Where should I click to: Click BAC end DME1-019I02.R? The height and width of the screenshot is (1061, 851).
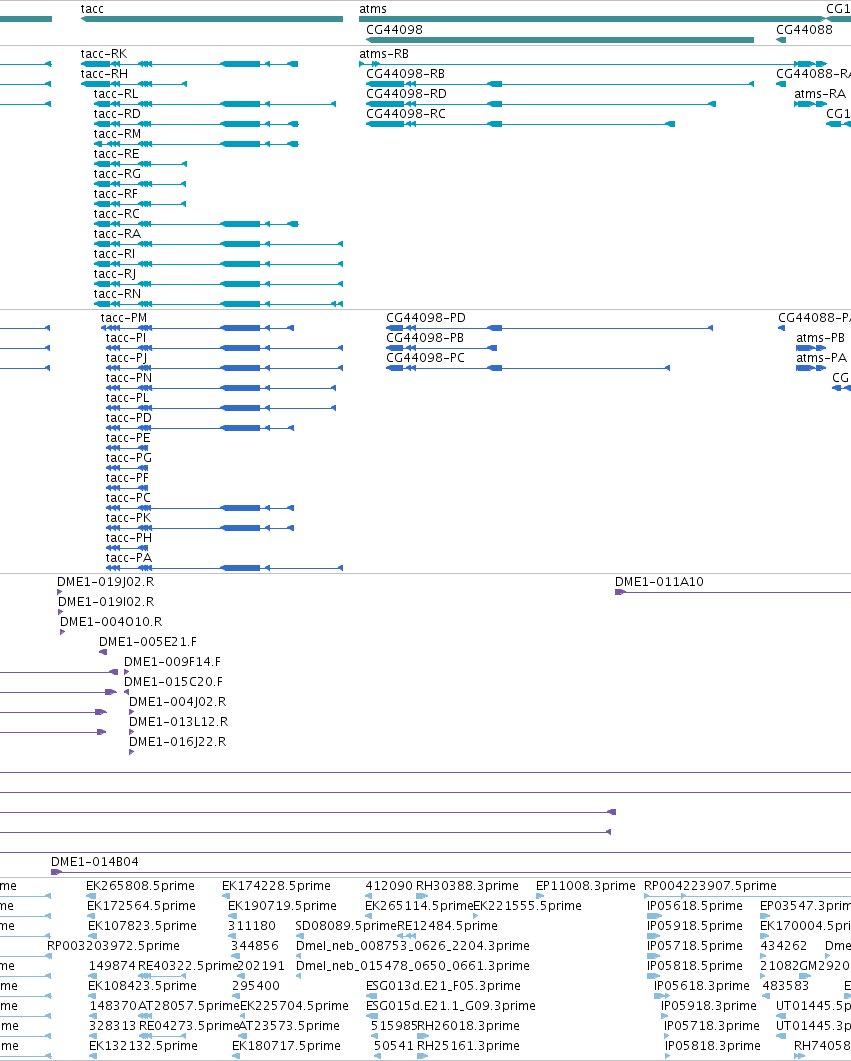click(61, 612)
